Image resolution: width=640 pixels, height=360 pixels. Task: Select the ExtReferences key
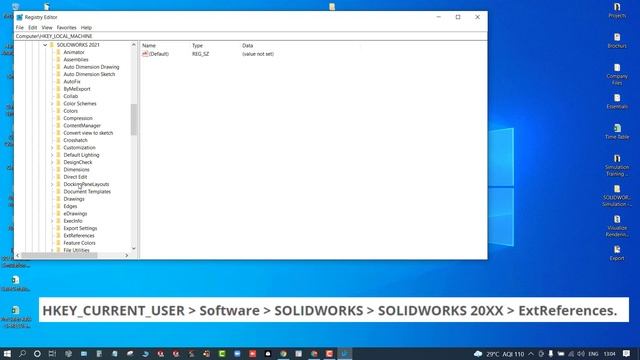[79, 236]
